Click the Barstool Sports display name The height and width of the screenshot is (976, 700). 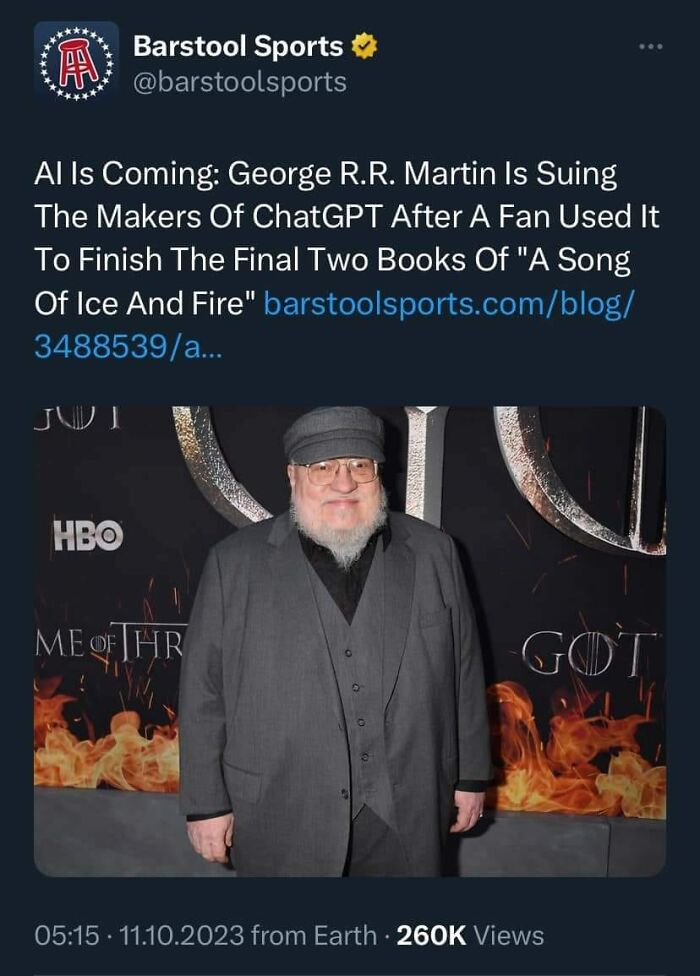coord(238,47)
